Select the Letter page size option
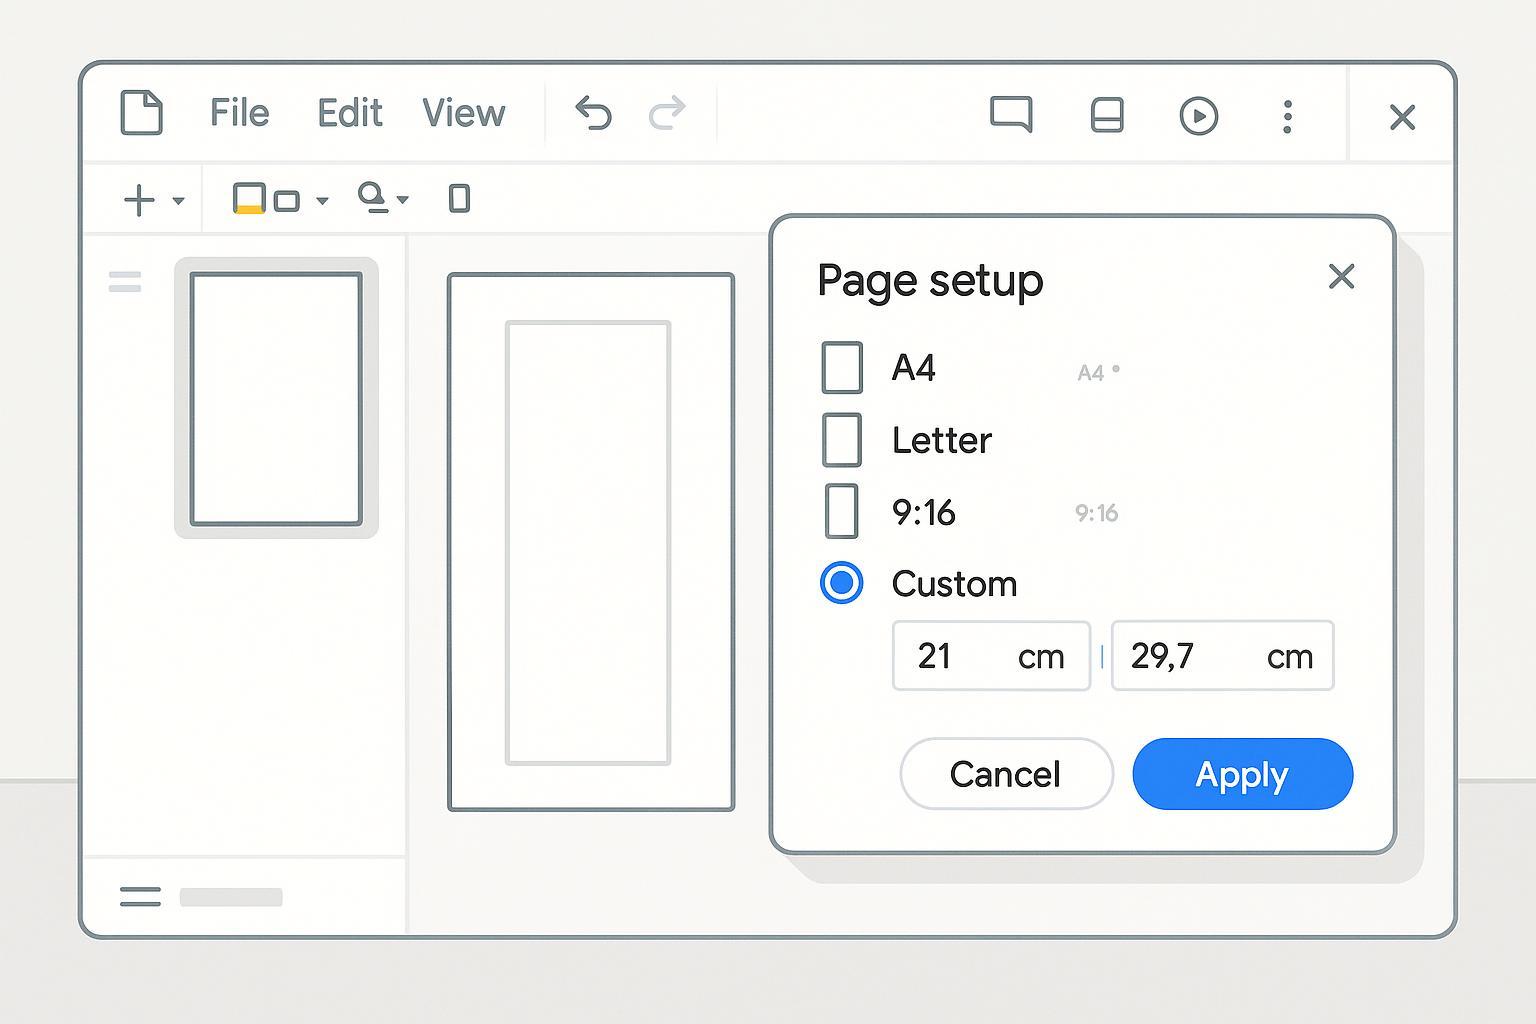The height and width of the screenshot is (1024, 1536). 842,440
